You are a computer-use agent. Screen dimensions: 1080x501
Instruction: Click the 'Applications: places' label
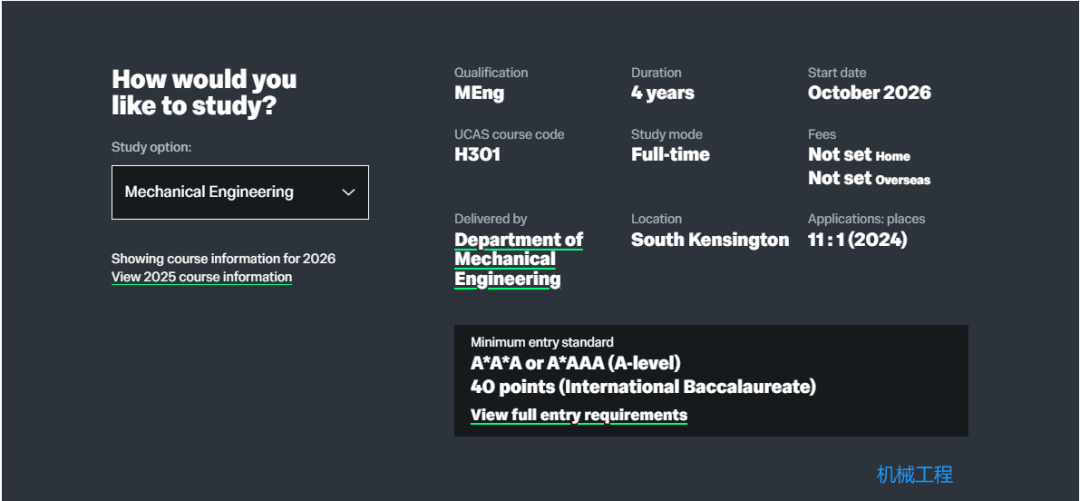[866, 219]
